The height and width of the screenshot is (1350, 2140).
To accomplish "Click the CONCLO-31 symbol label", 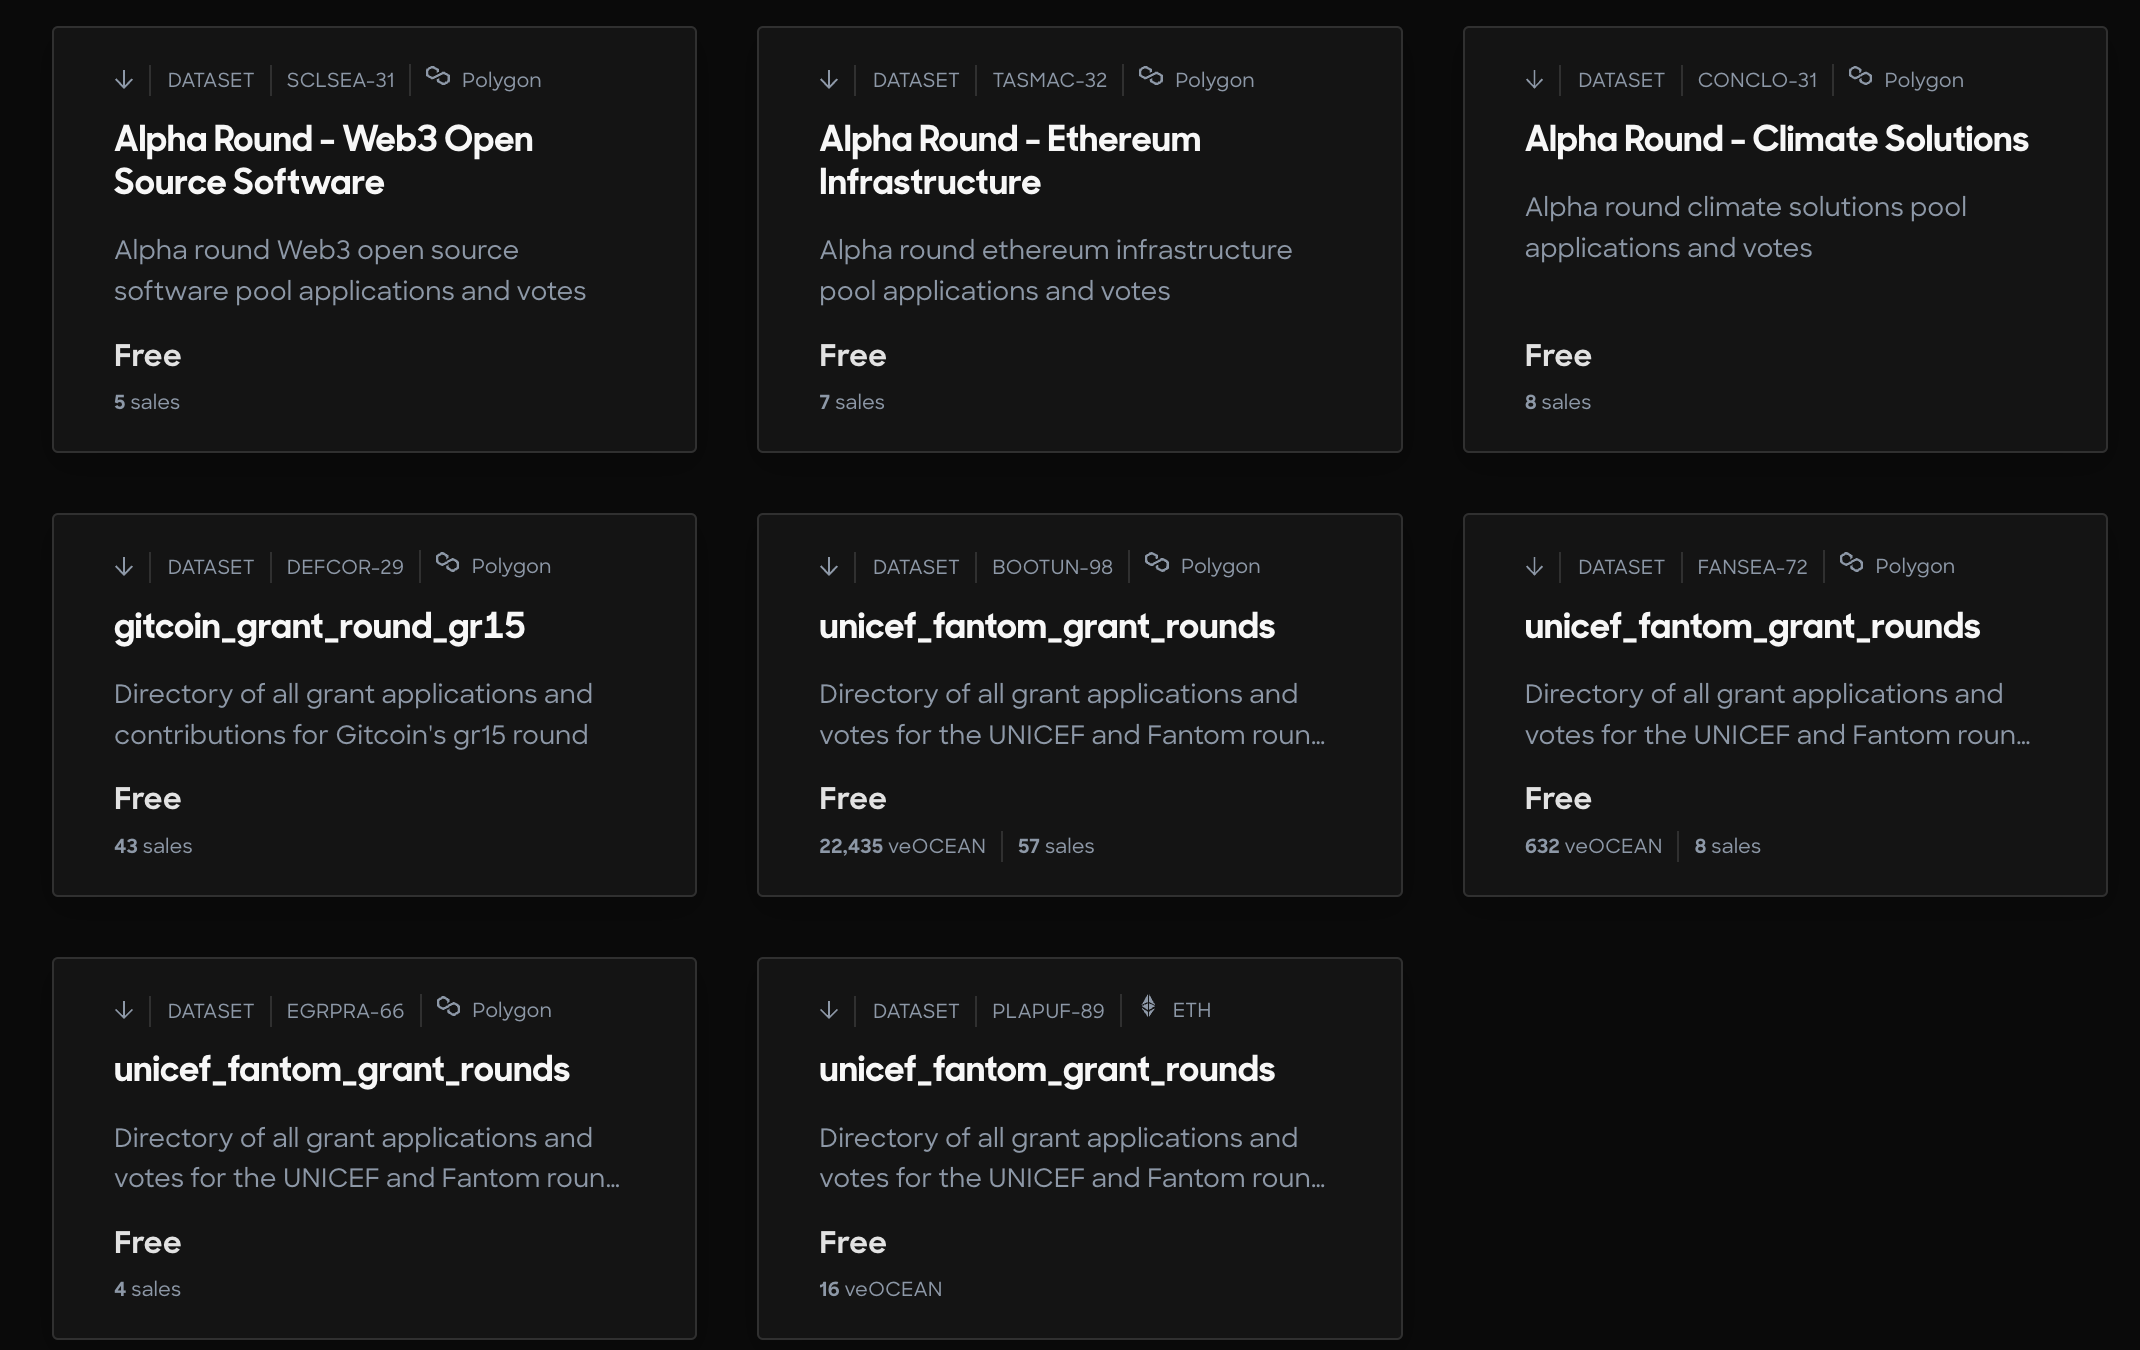I will click(1757, 80).
